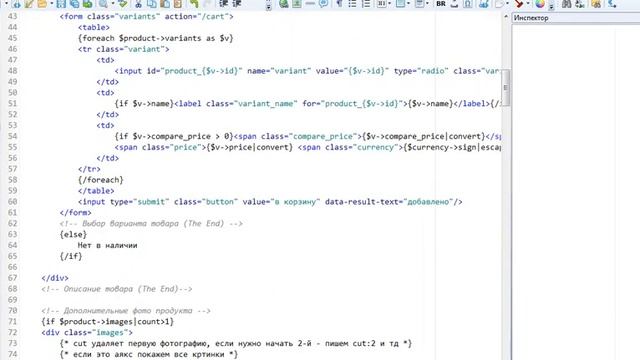This screenshot has width=640, height=360.
Task: Click the text "<tr class="variant">"
Action: pyautogui.click(x=123, y=49)
